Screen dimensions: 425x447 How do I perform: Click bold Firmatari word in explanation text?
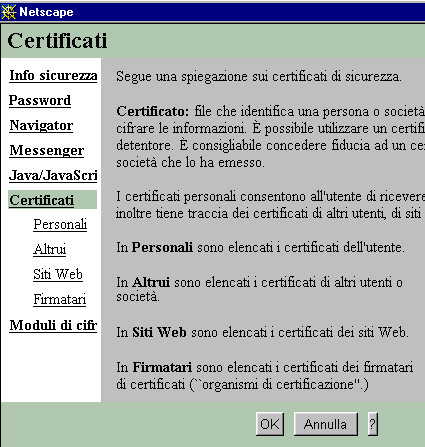(x=162, y=367)
